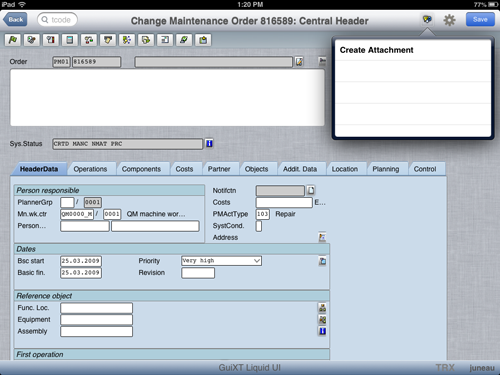Viewport: 500px width, 375px height.
Task: Click plant field 0001 beside Mn.wk.ctr
Action: 112,214
